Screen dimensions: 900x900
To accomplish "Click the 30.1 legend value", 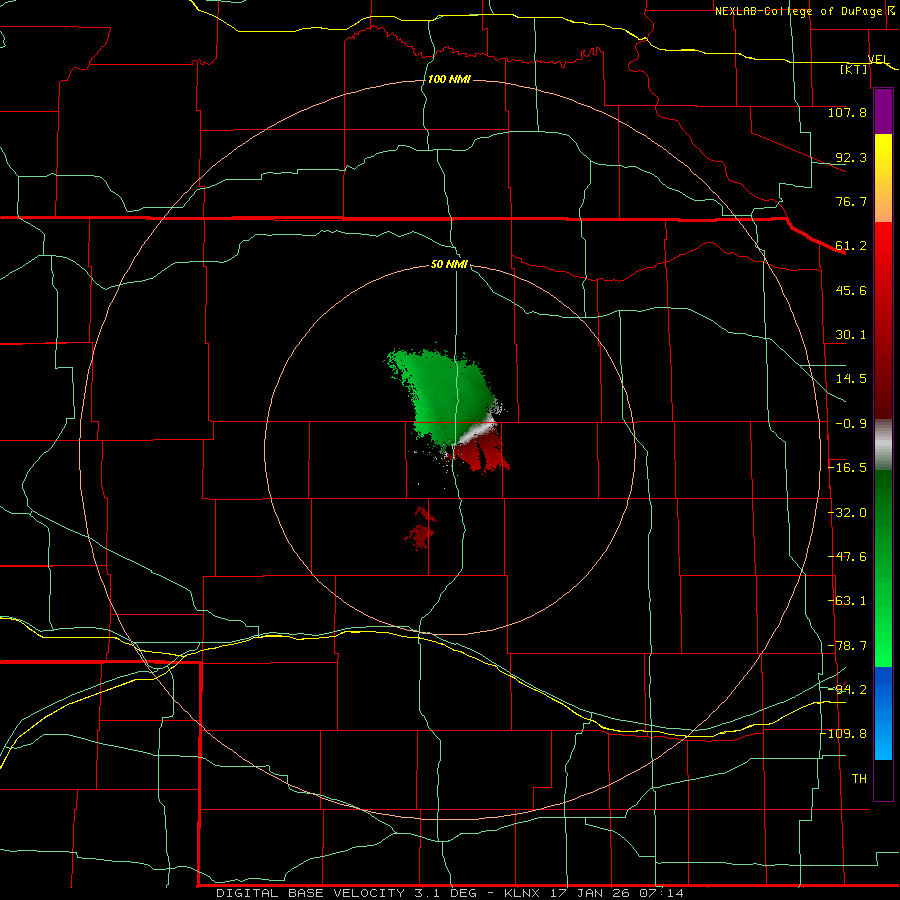I will point(851,335).
